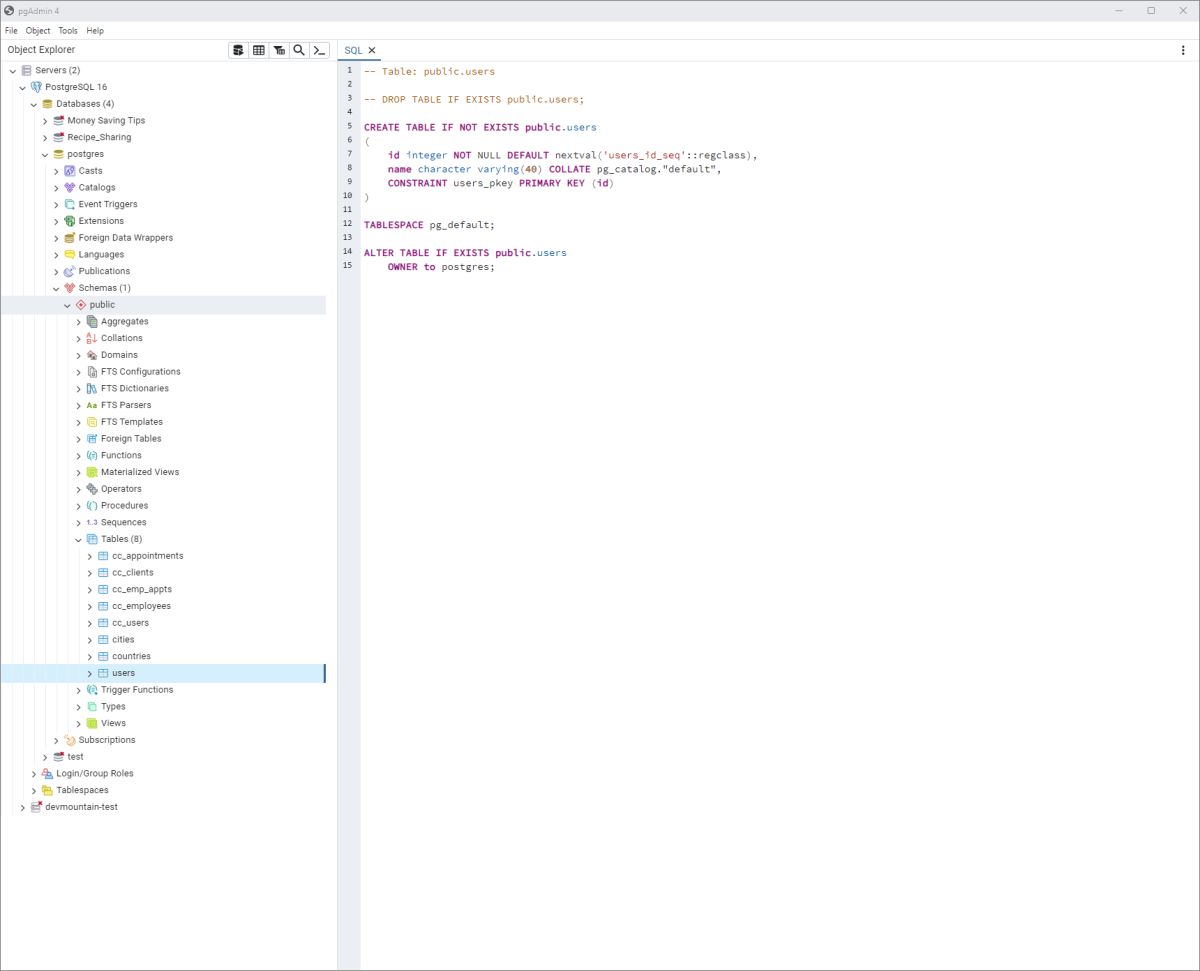Expand the devmountain-test server
Screen dimensions: 1200x971
pos(23,807)
